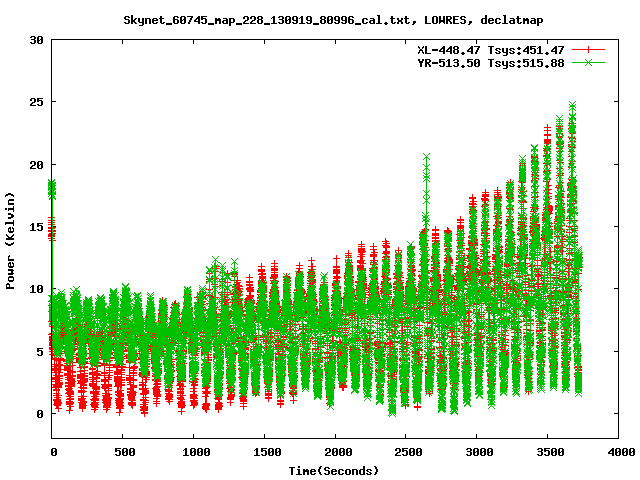Click the Time(Seconds) x-axis label
The image size is (640, 480).
(x=334, y=470)
